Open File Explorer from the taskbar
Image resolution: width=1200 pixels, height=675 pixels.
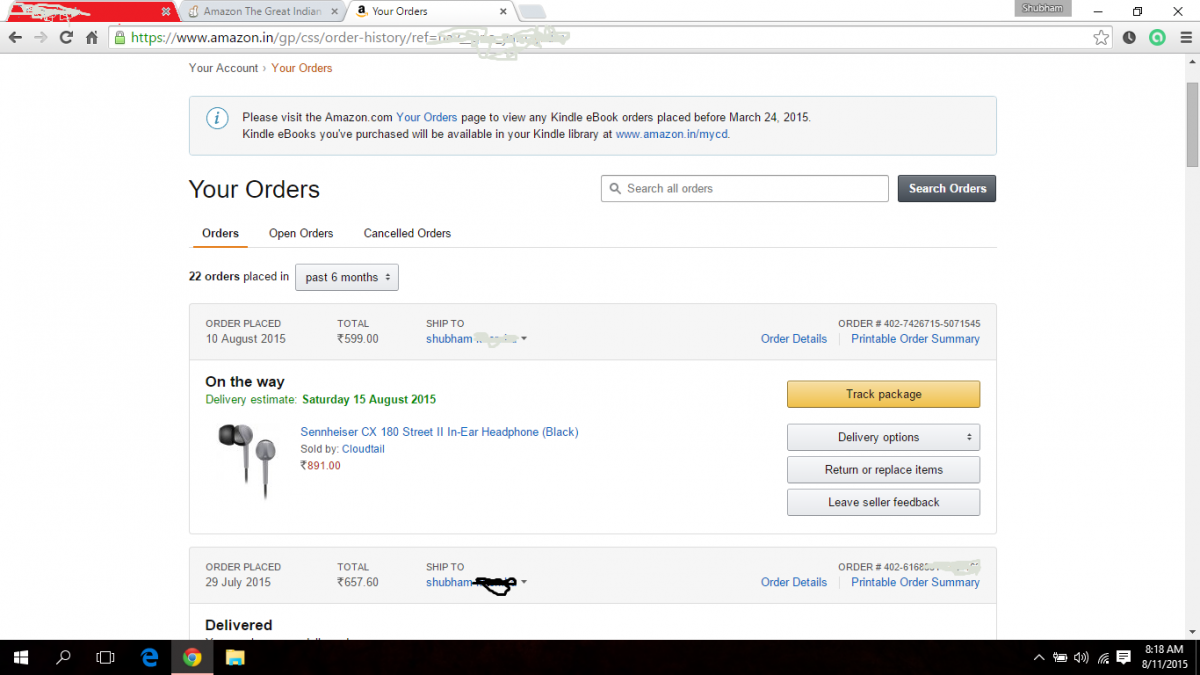coord(235,657)
